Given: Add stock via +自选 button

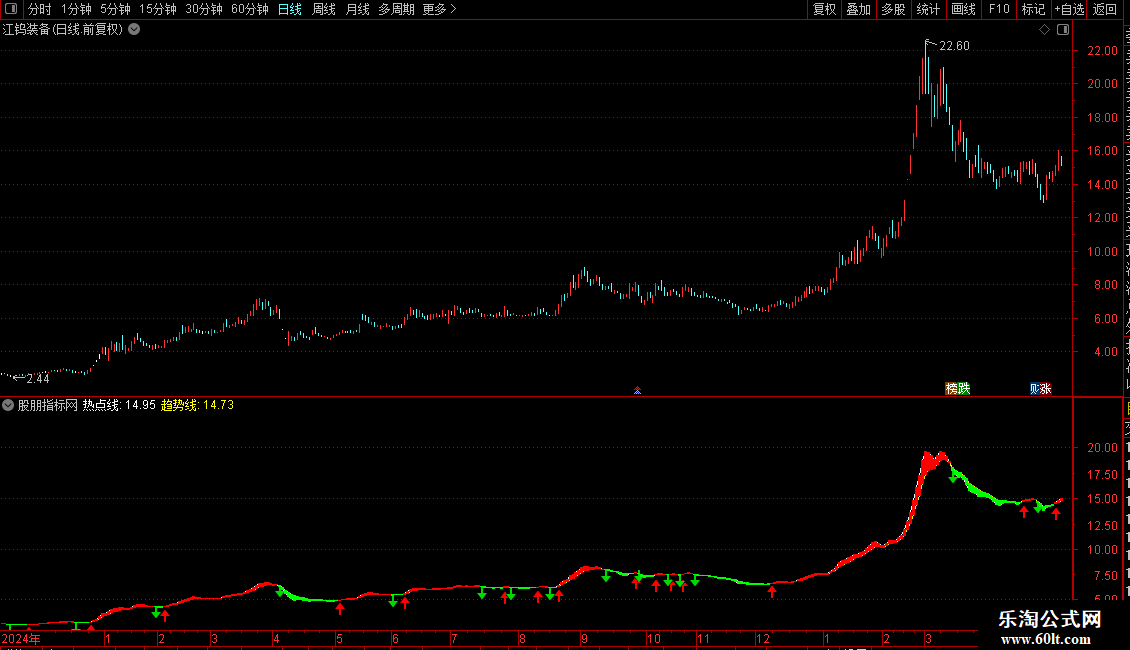Looking at the screenshot, I should 1069,9.
